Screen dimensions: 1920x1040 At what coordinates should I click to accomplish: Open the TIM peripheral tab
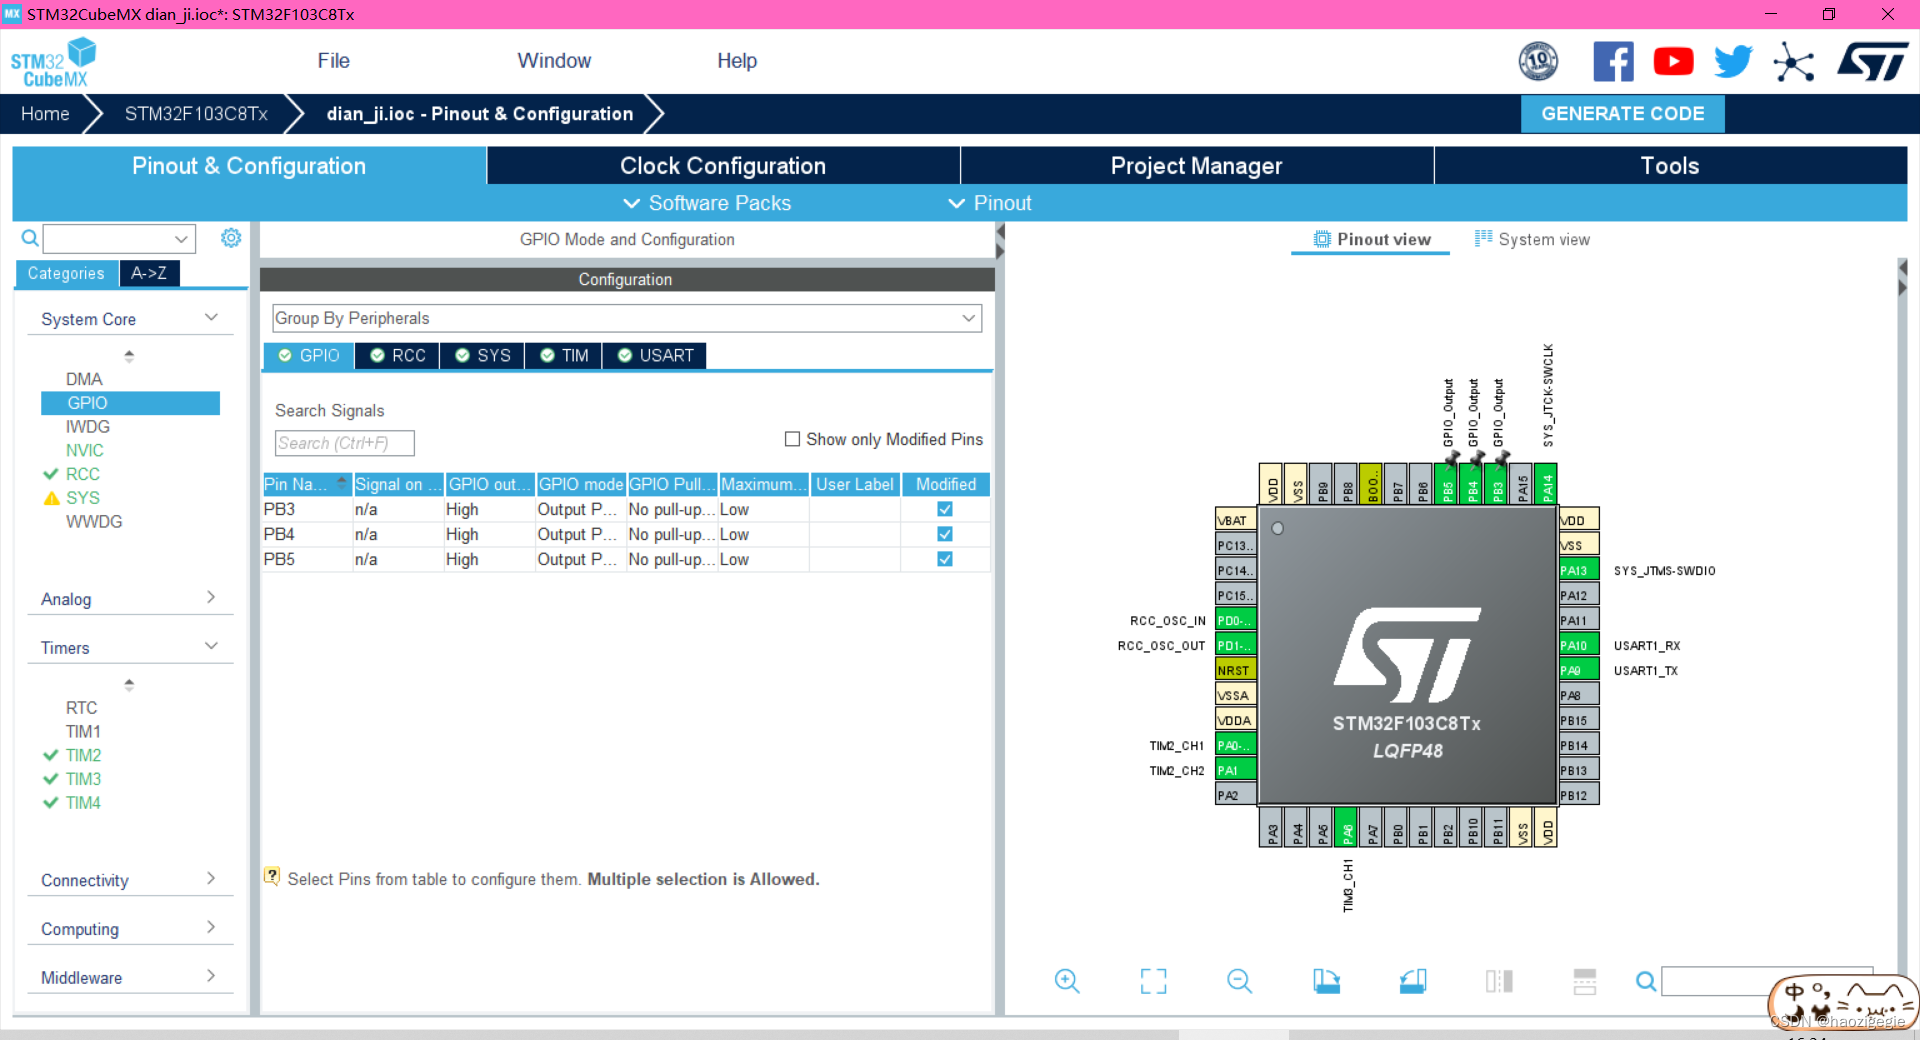point(564,356)
